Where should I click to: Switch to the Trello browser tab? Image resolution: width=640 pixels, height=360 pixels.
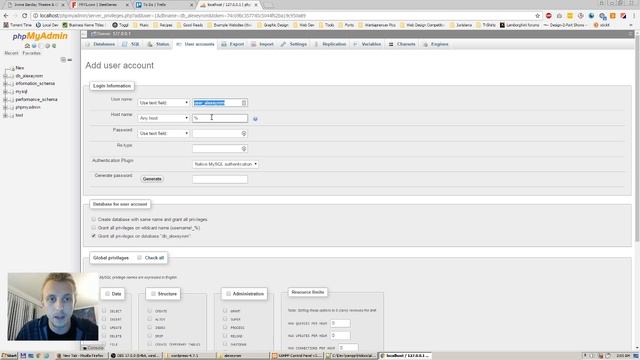click(164, 4)
